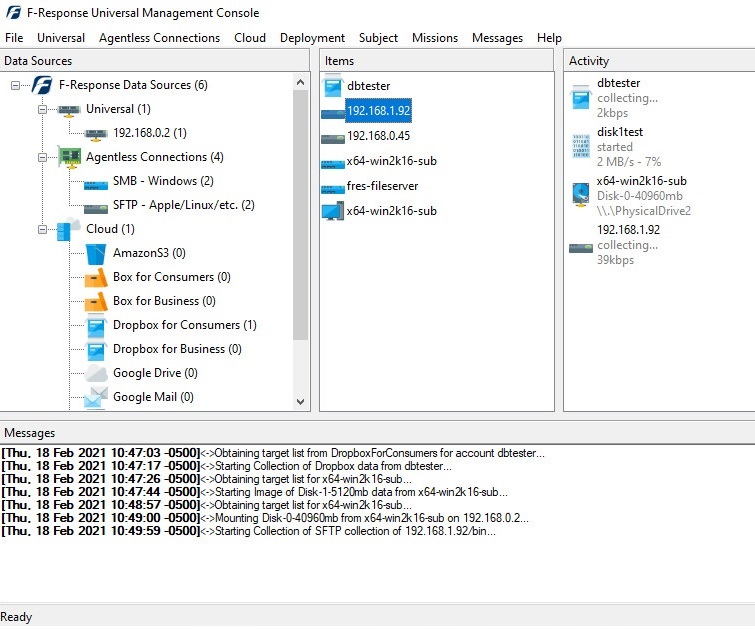
Task: Select Google Drive (0) label
Action: (x=155, y=373)
